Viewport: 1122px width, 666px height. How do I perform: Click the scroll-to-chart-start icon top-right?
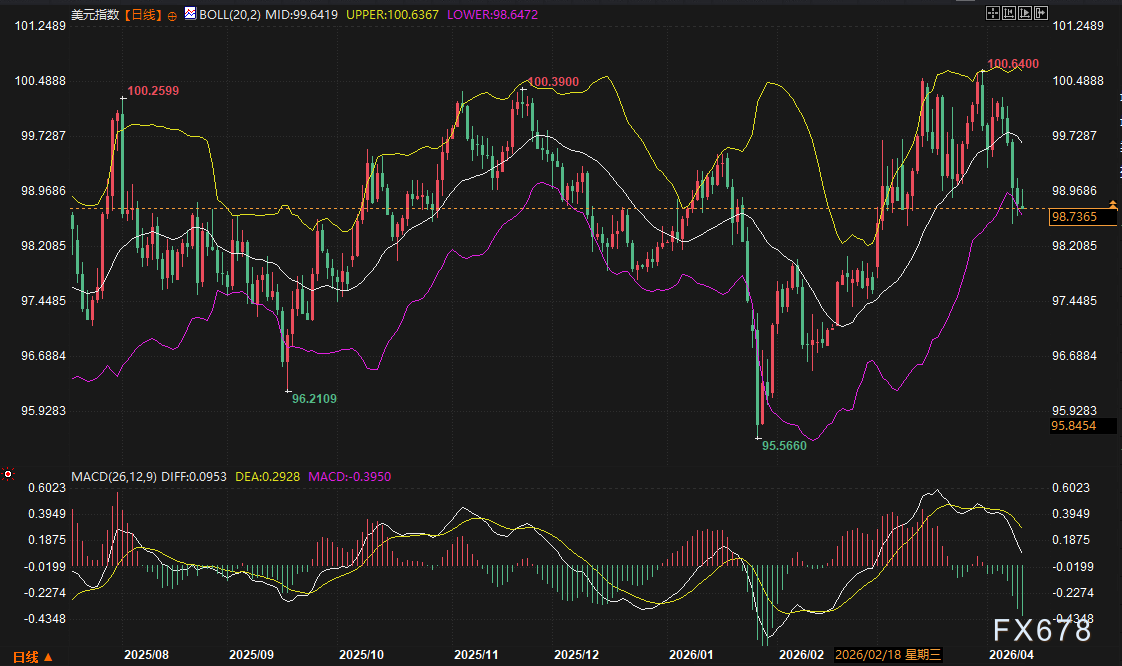1009,12
